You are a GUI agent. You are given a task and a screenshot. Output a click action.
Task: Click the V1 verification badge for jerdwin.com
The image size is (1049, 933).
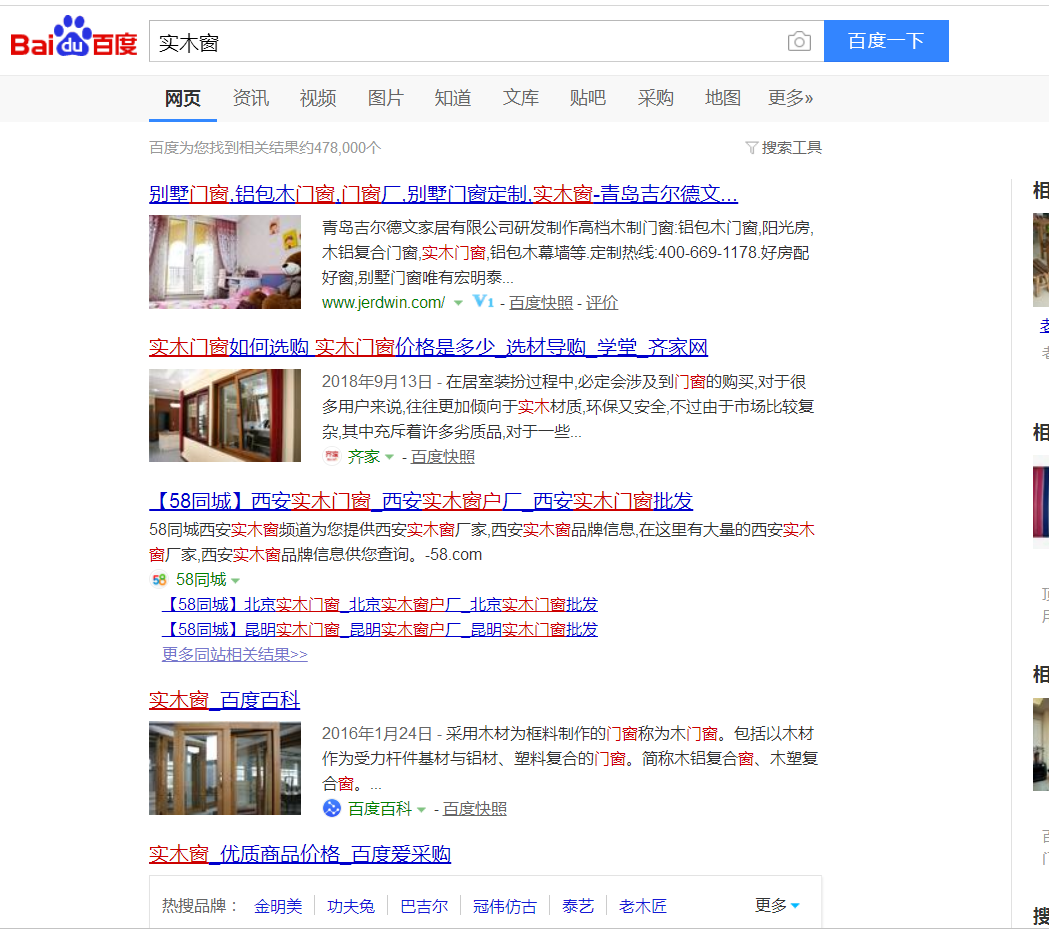tap(483, 302)
